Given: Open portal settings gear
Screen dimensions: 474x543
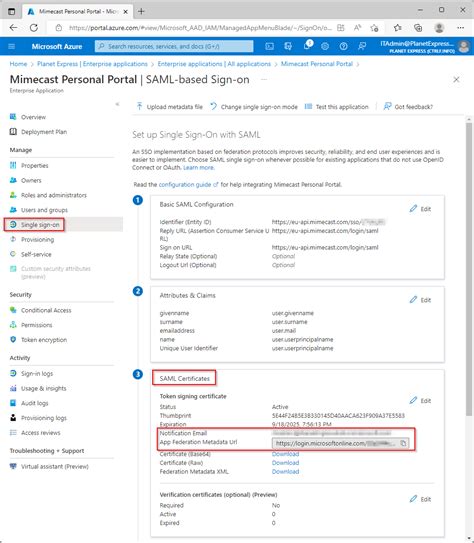Looking at the screenshot, I should click(325, 46).
